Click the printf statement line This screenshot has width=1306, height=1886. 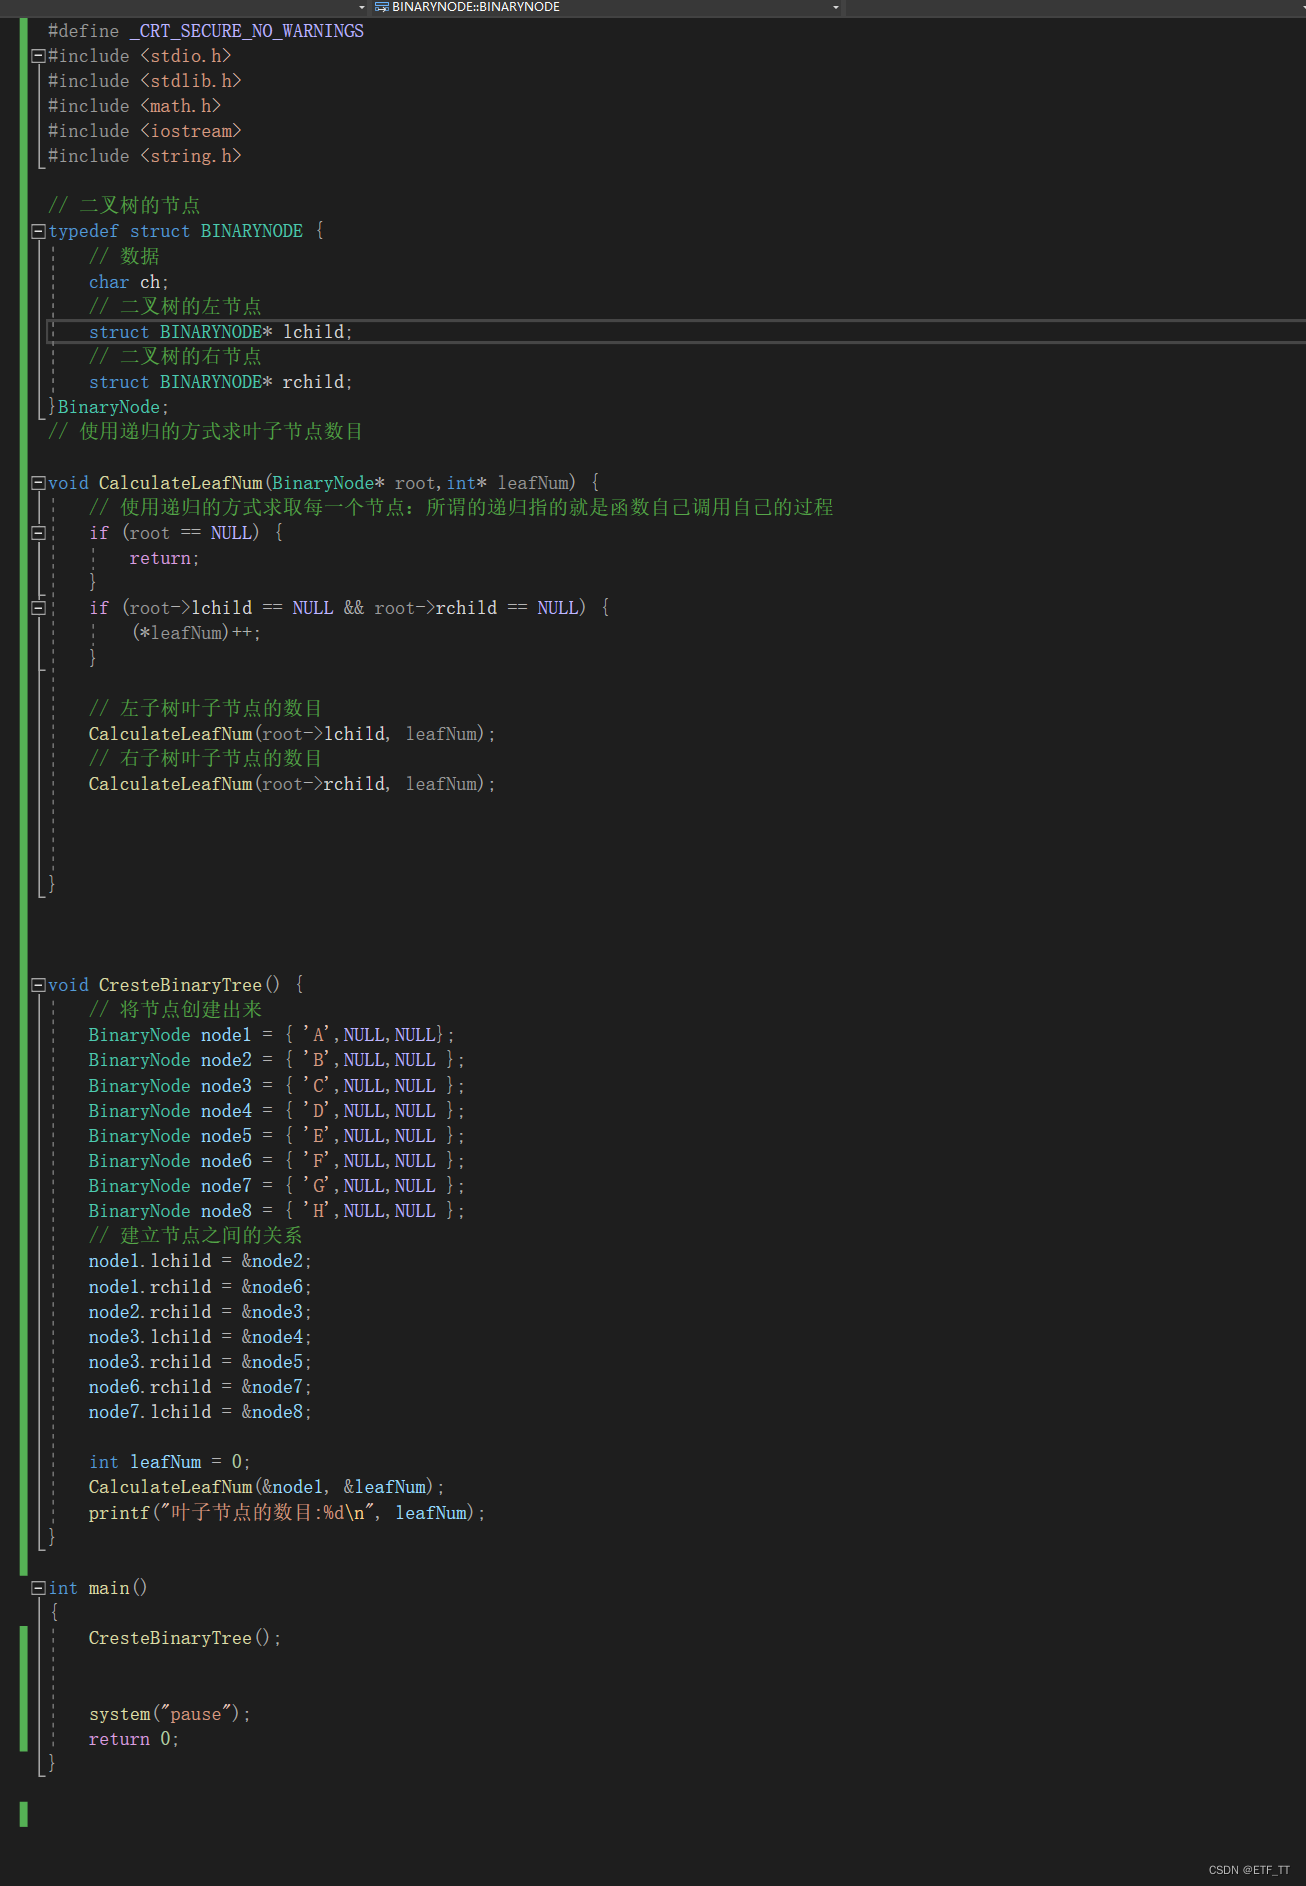pyautogui.click(x=287, y=1513)
